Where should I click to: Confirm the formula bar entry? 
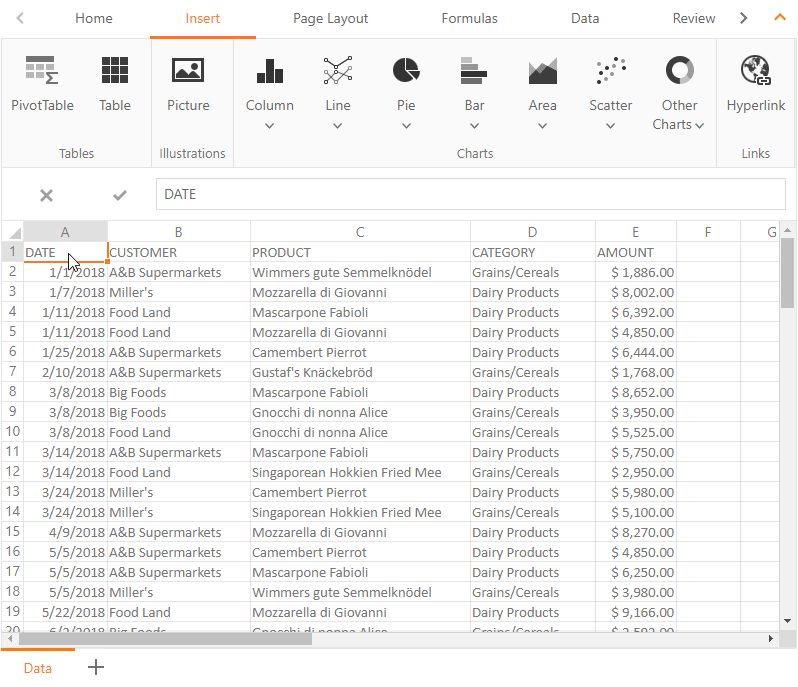click(x=120, y=195)
